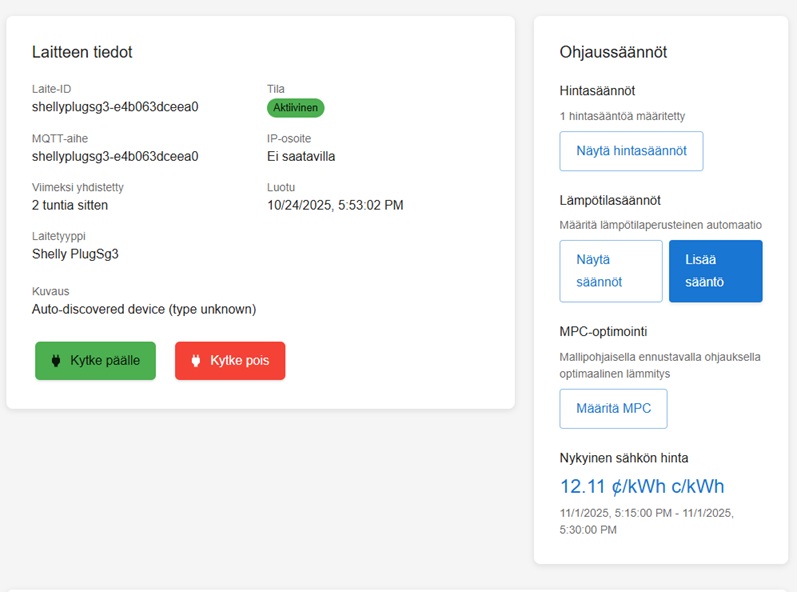Turn device on with Kytke päälle button
Viewport: 797px width, 592px height.
[x=95, y=361]
